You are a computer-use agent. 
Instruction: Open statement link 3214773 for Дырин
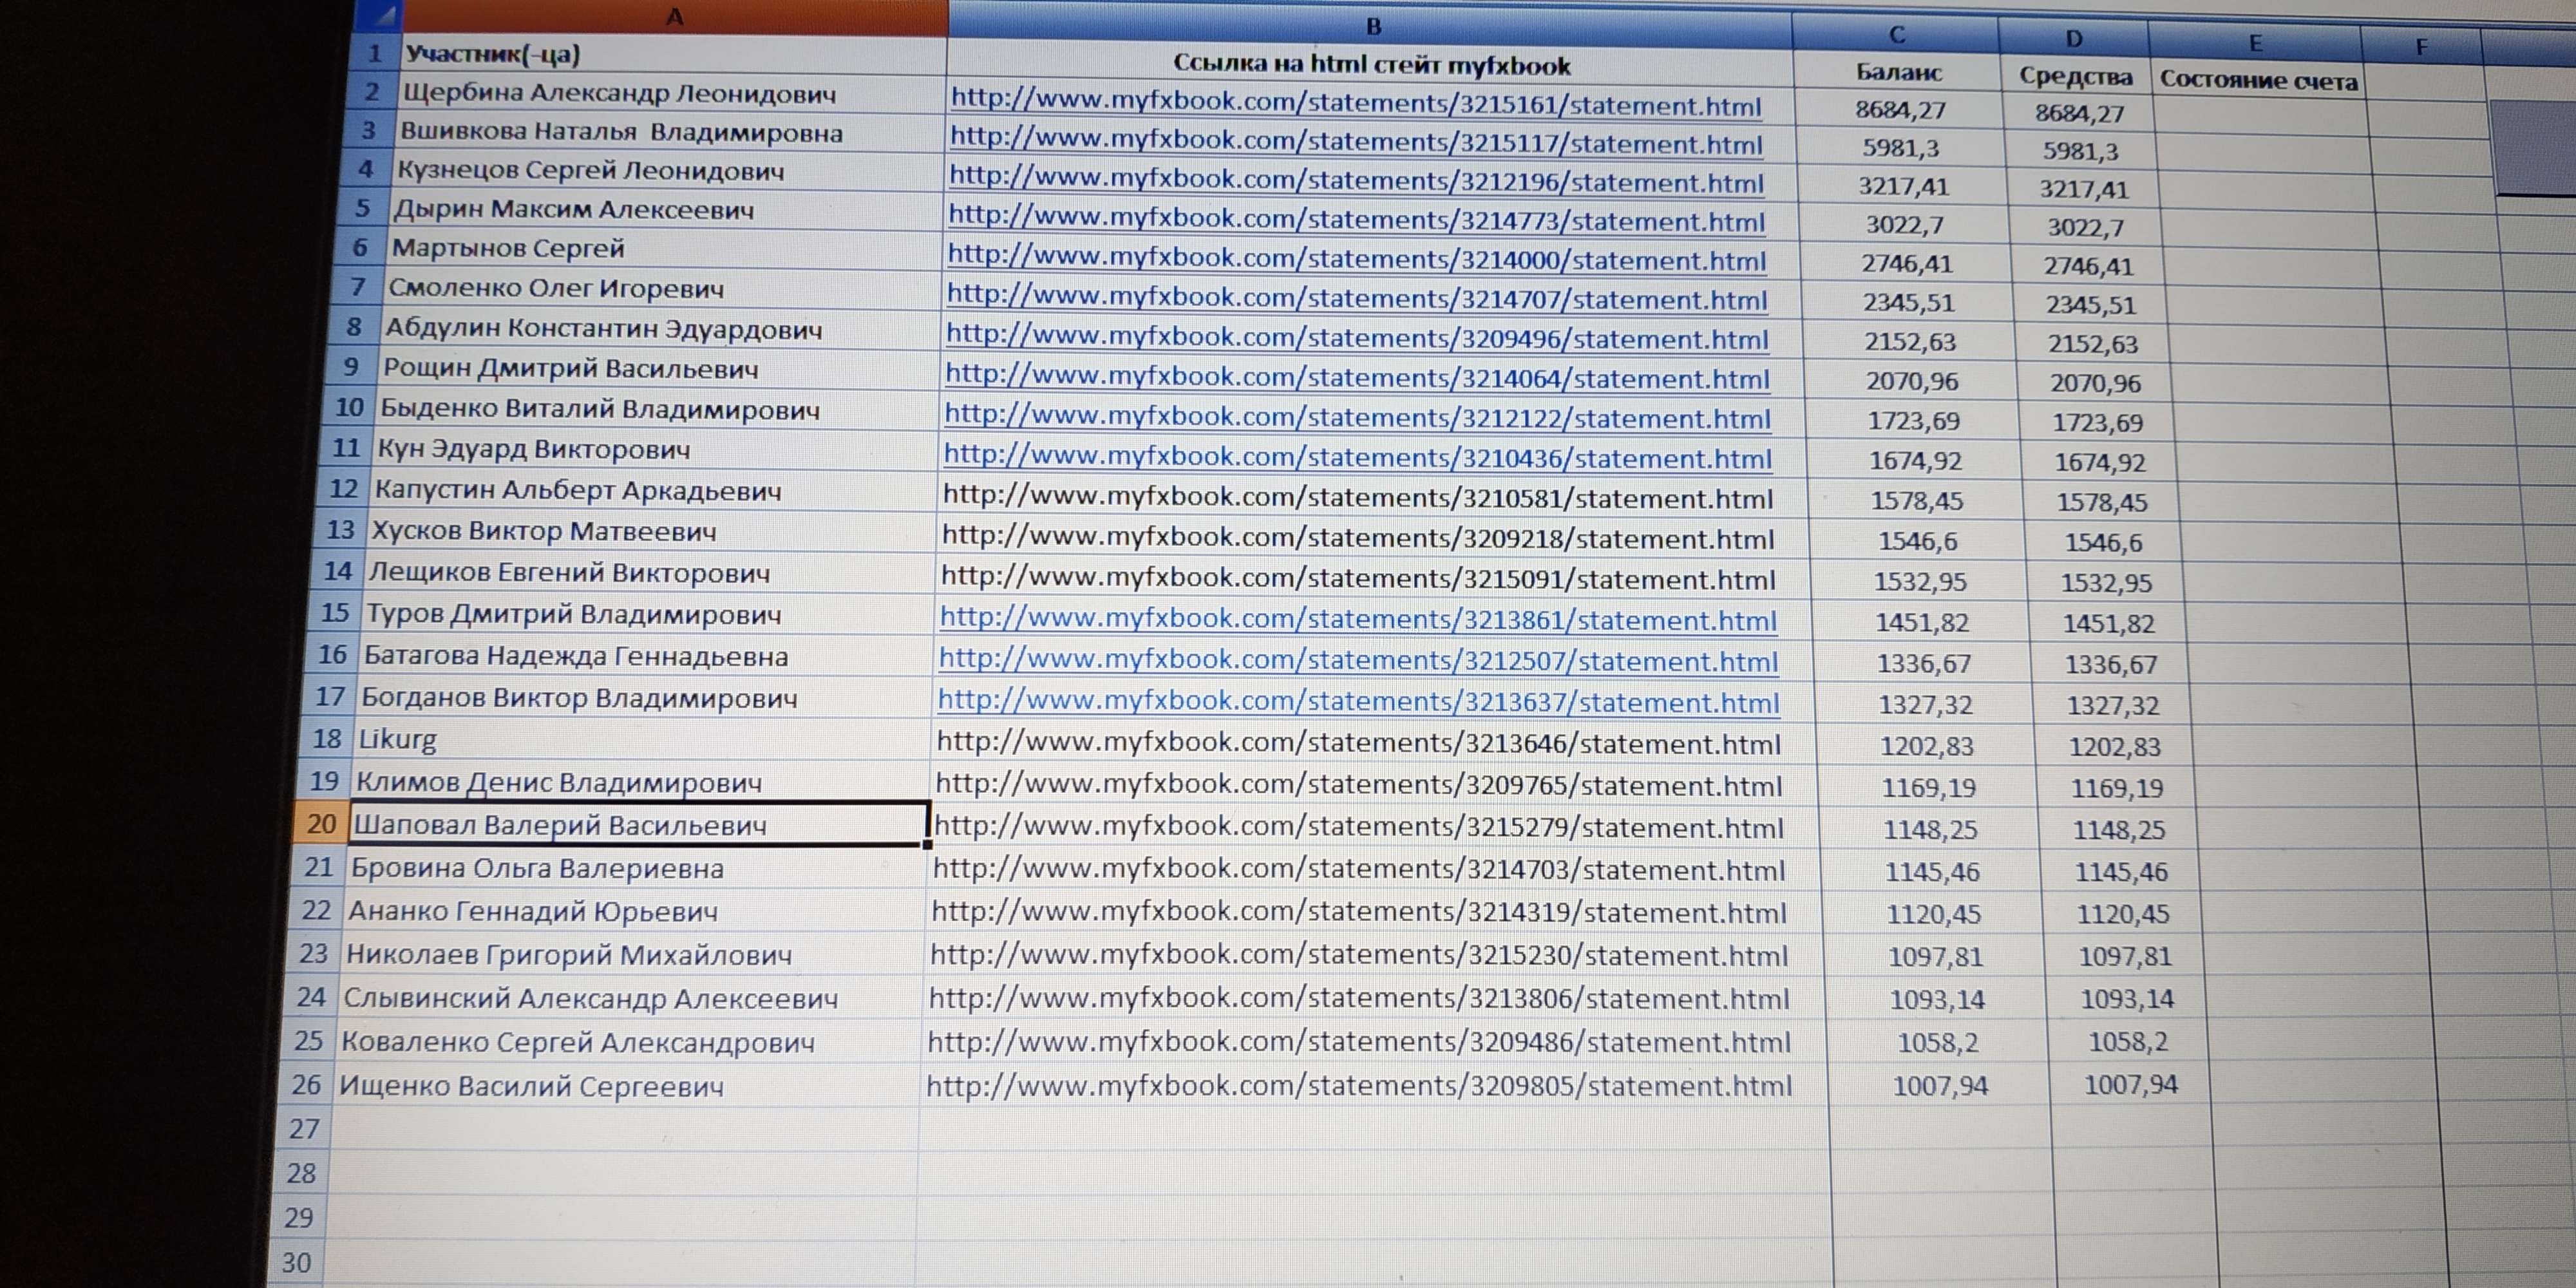coord(1356,218)
